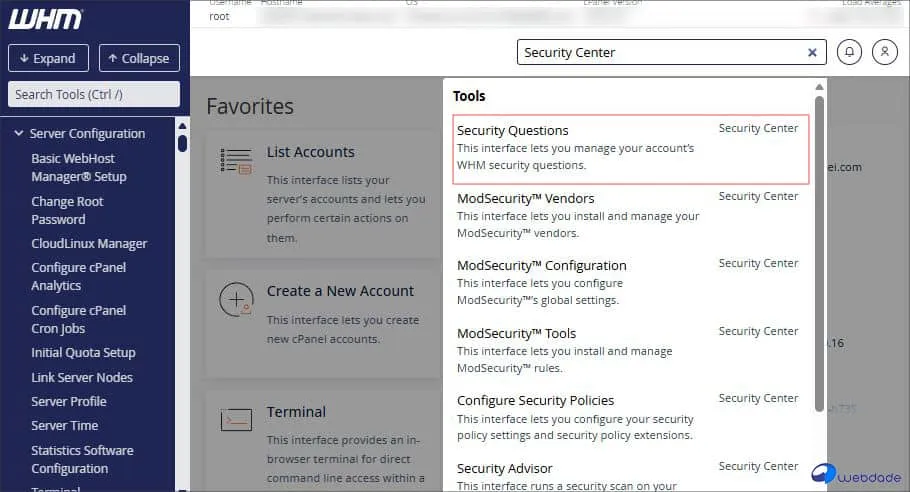
Task: Click the Tools heading in results
Action: [469, 96]
